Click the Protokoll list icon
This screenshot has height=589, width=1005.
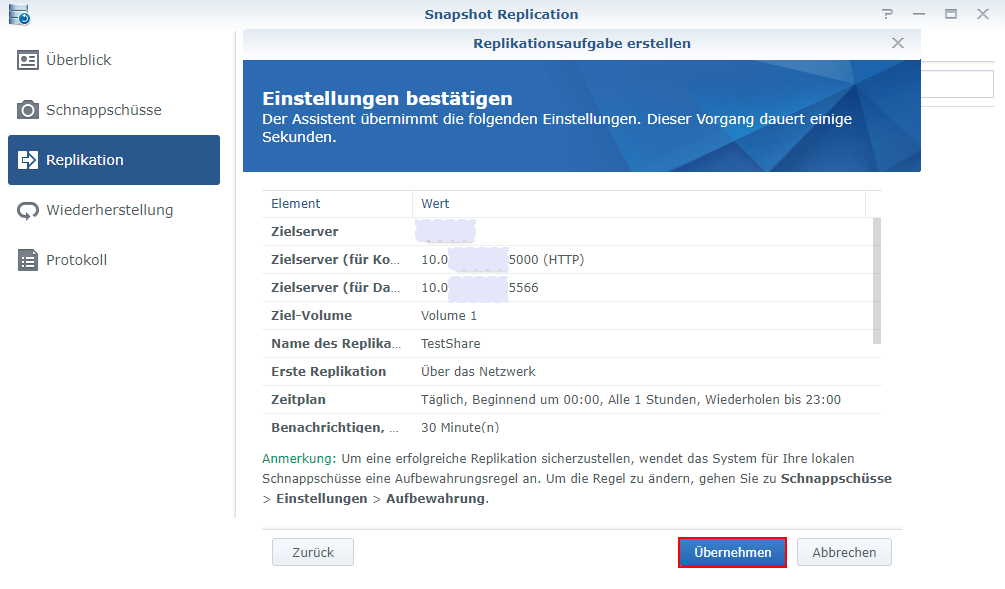pyautogui.click(x=28, y=260)
